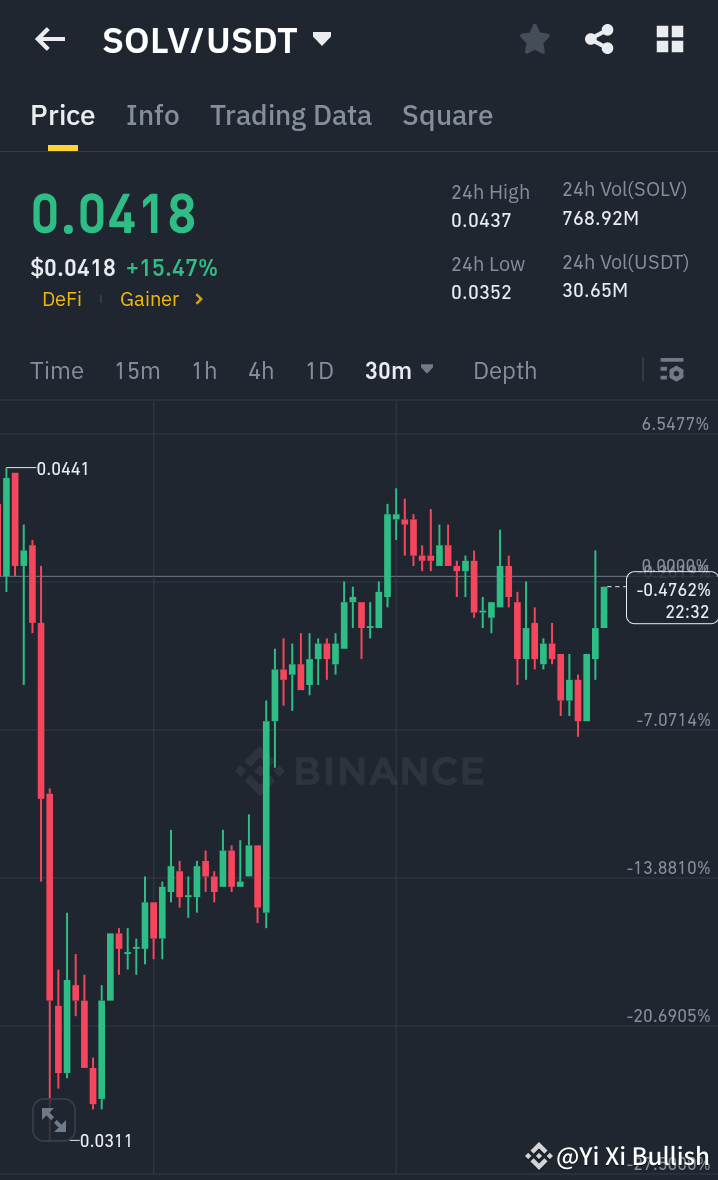Expand chart to fullscreen mode
Screen dimensions: 718x1180
click(x=54, y=1120)
